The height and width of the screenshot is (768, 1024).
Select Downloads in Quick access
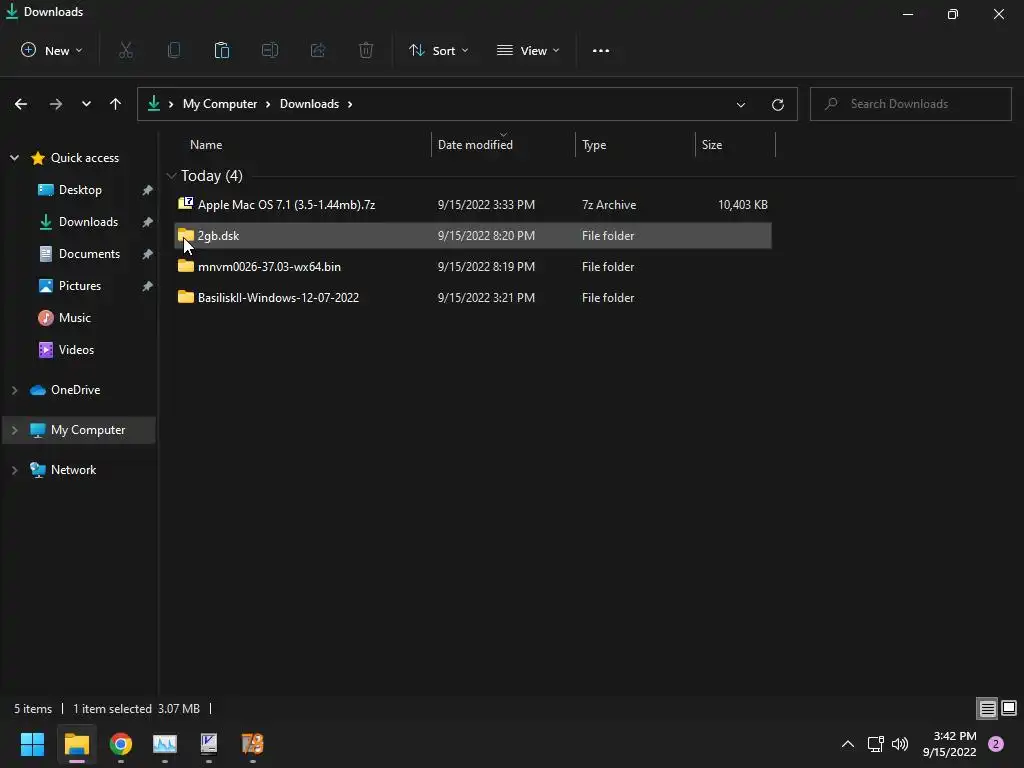pos(88,221)
